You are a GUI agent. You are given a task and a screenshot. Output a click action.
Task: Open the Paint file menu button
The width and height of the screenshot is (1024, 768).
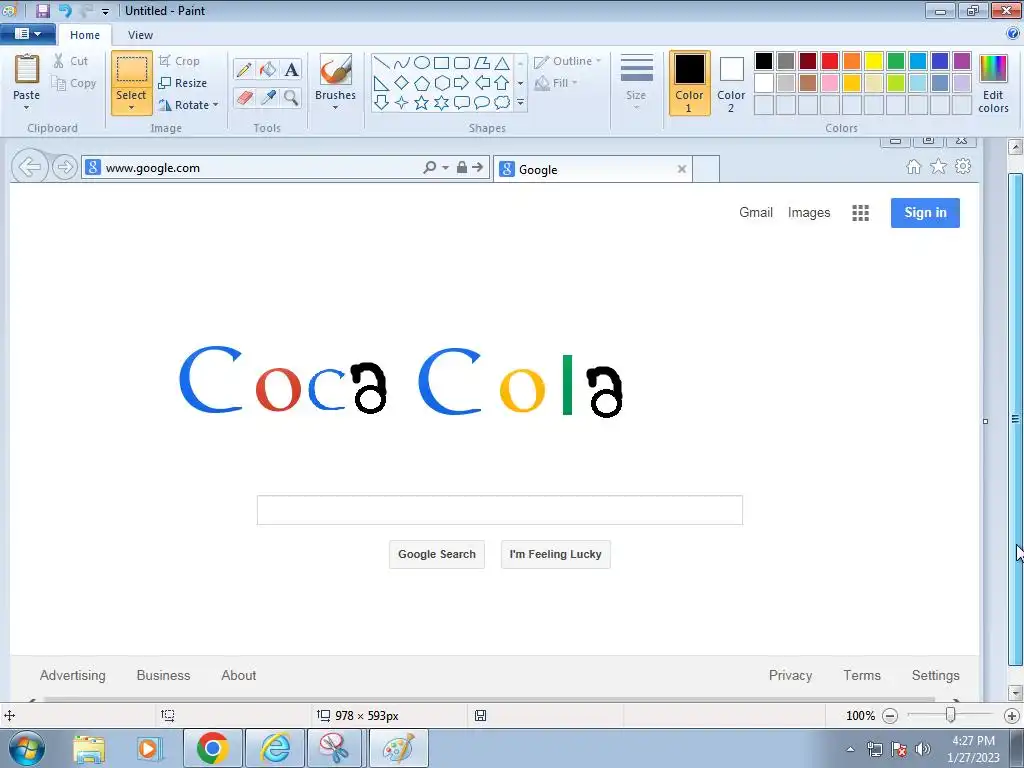[27, 34]
